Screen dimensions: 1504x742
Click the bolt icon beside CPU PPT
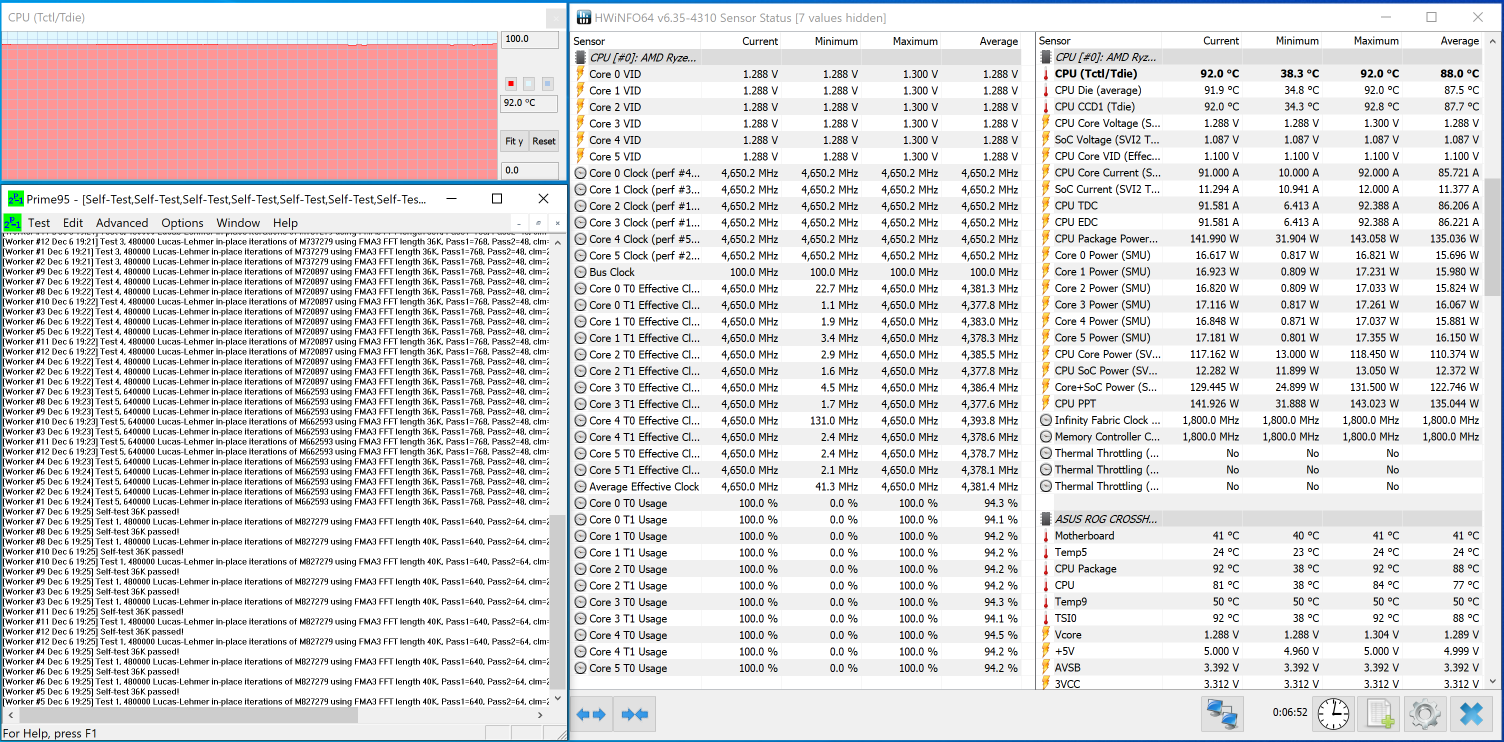1046,404
